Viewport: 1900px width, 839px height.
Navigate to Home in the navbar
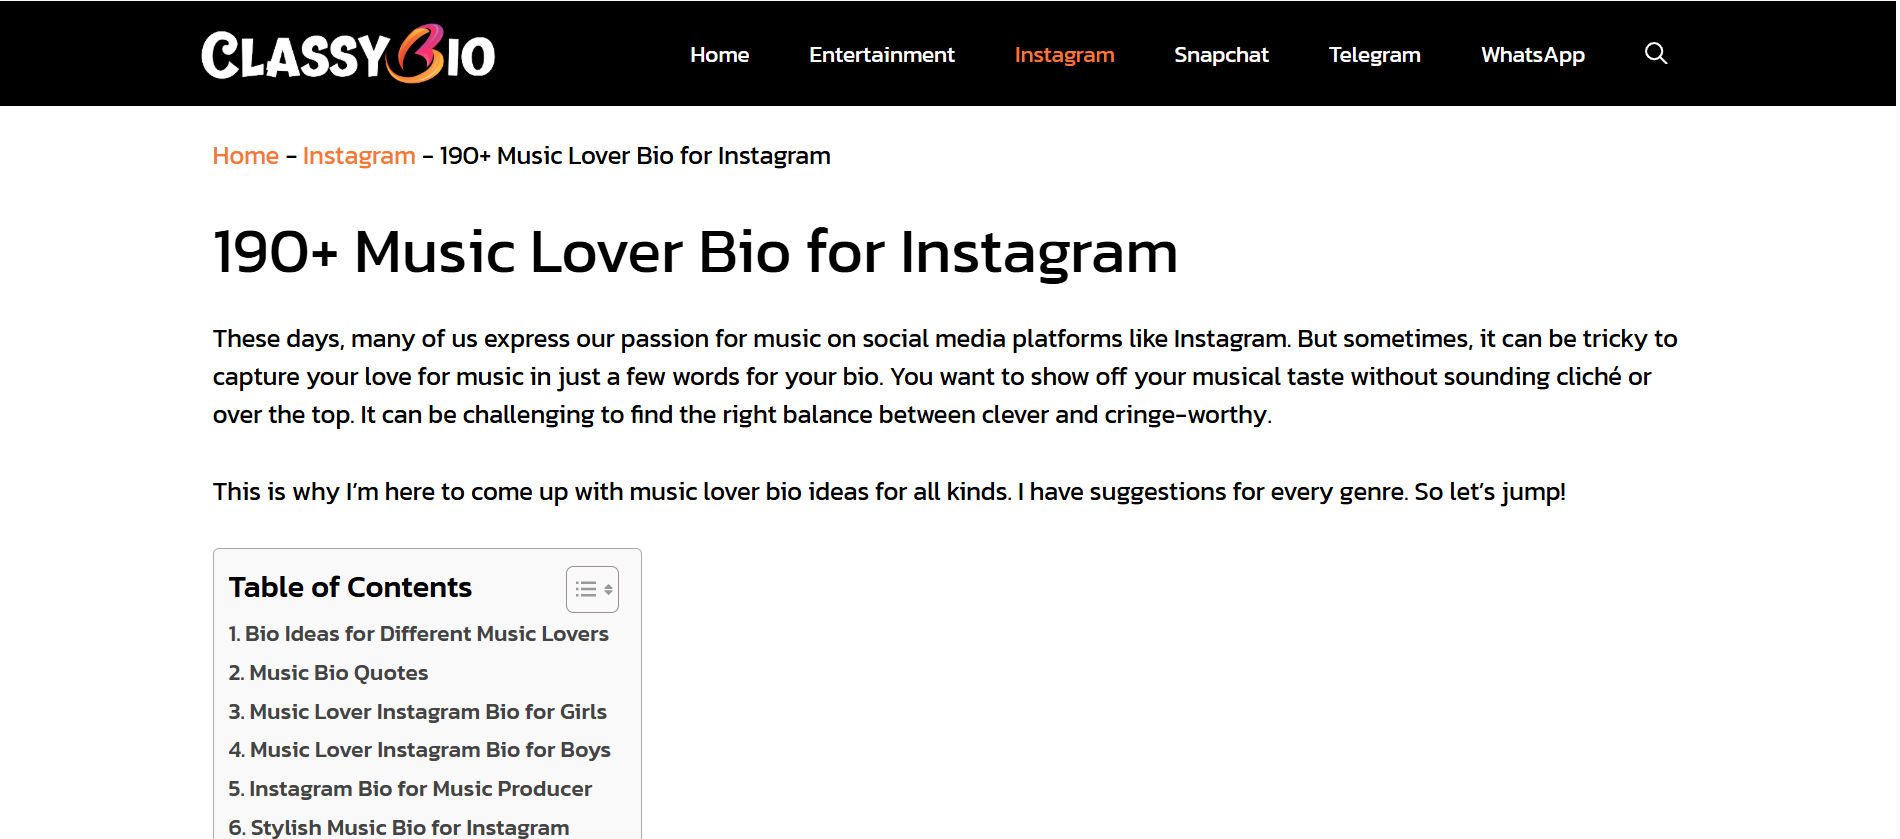[x=719, y=55]
